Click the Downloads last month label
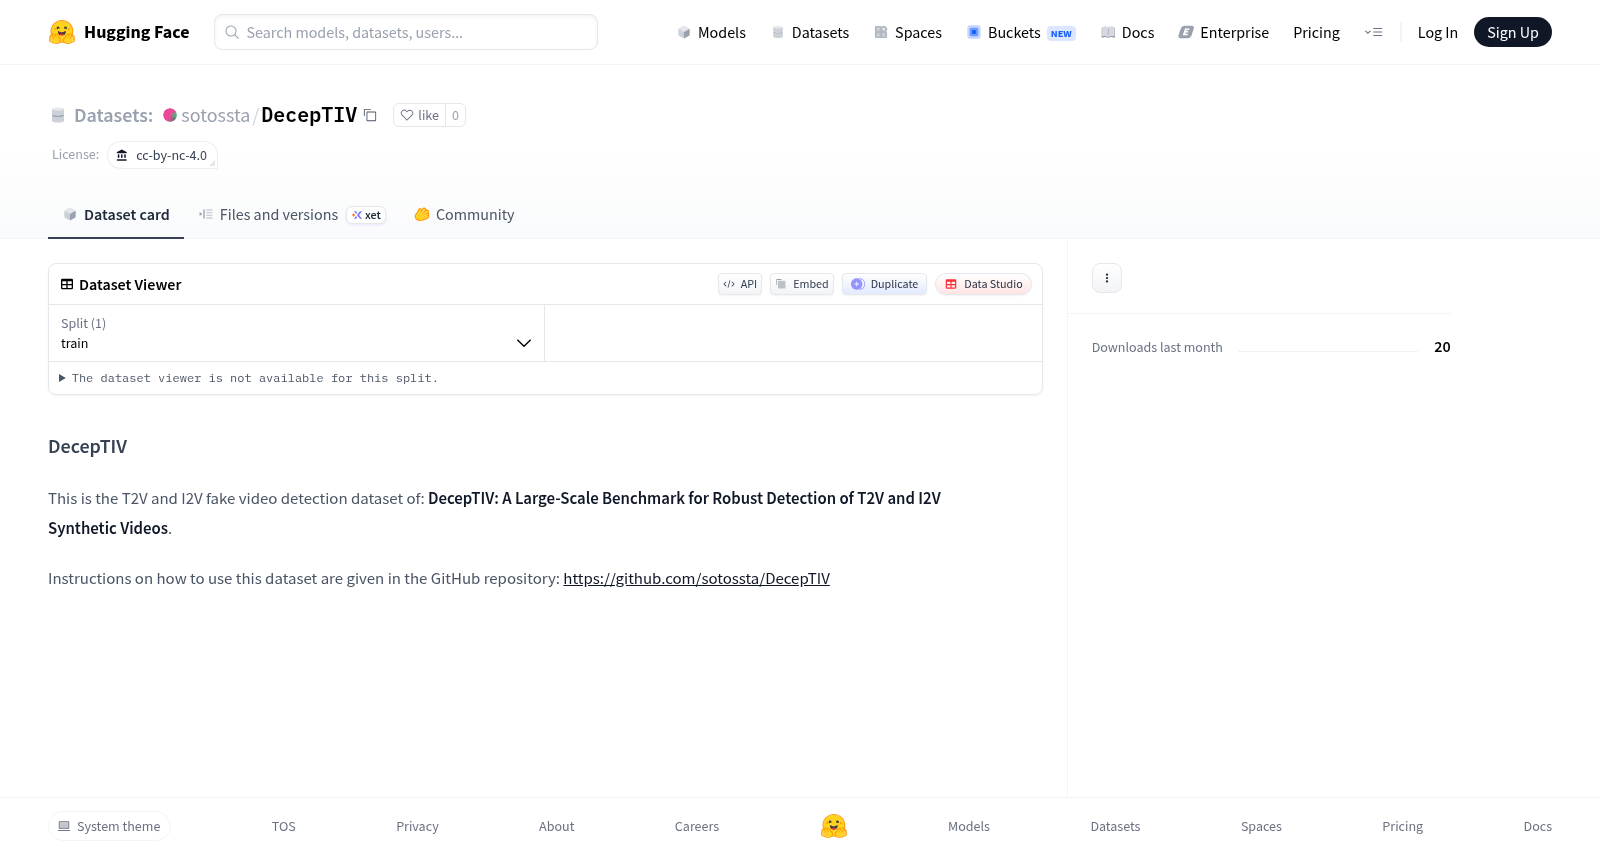Image resolution: width=1600 pixels, height=861 pixels. (1157, 347)
